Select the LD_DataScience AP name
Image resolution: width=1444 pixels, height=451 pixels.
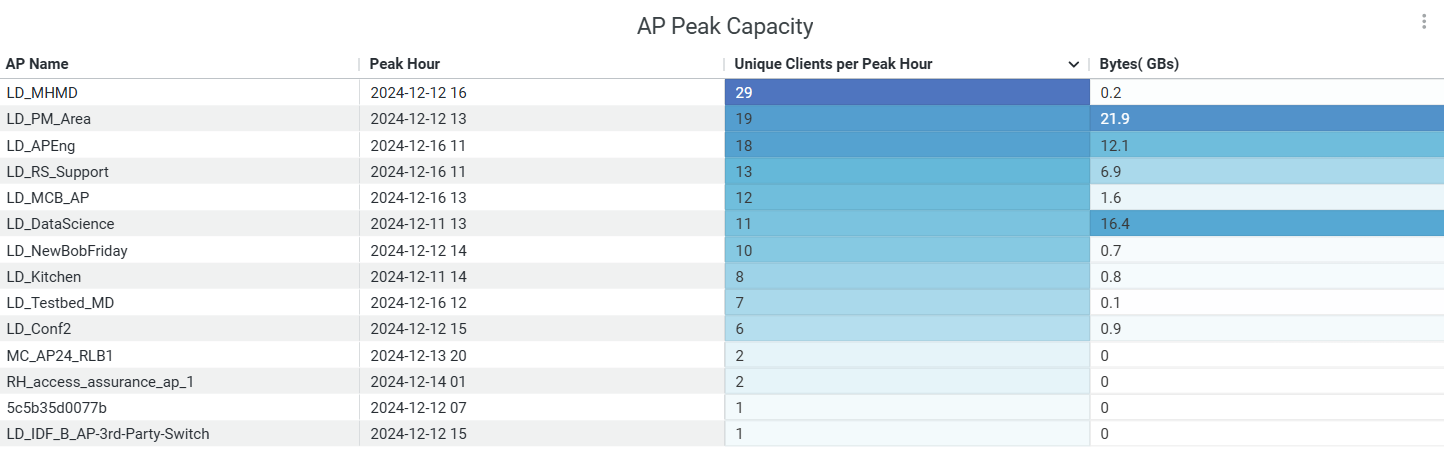pos(60,224)
